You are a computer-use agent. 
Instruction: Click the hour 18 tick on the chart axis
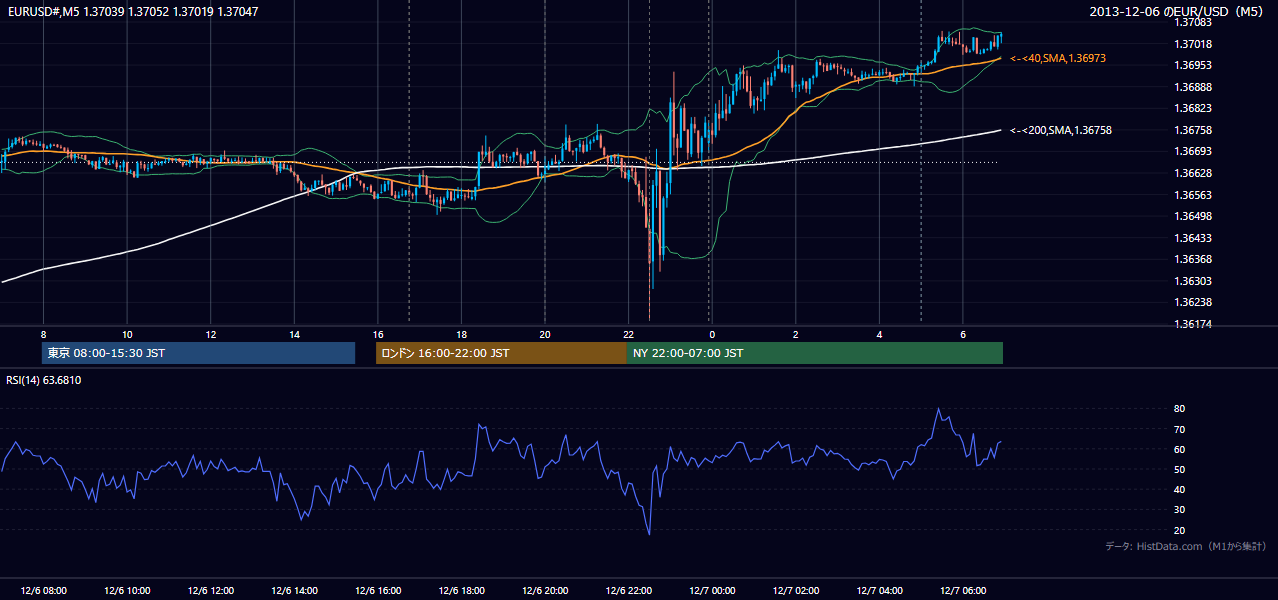(461, 334)
